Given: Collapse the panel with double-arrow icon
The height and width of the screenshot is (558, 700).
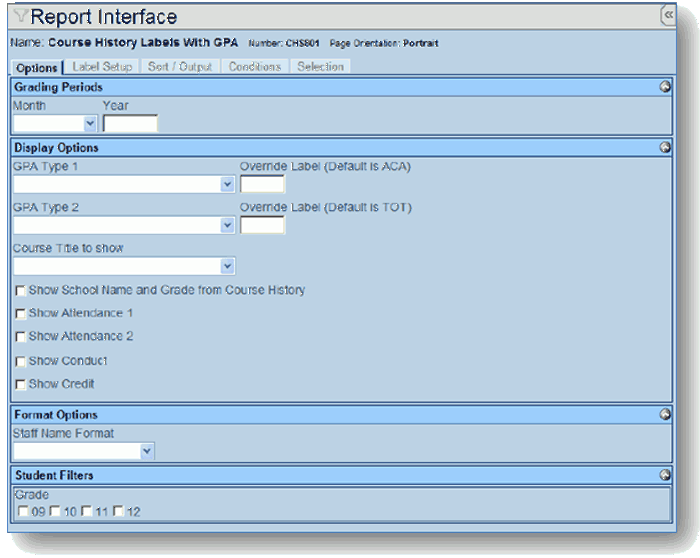Looking at the screenshot, I should [x=668, y=15].
